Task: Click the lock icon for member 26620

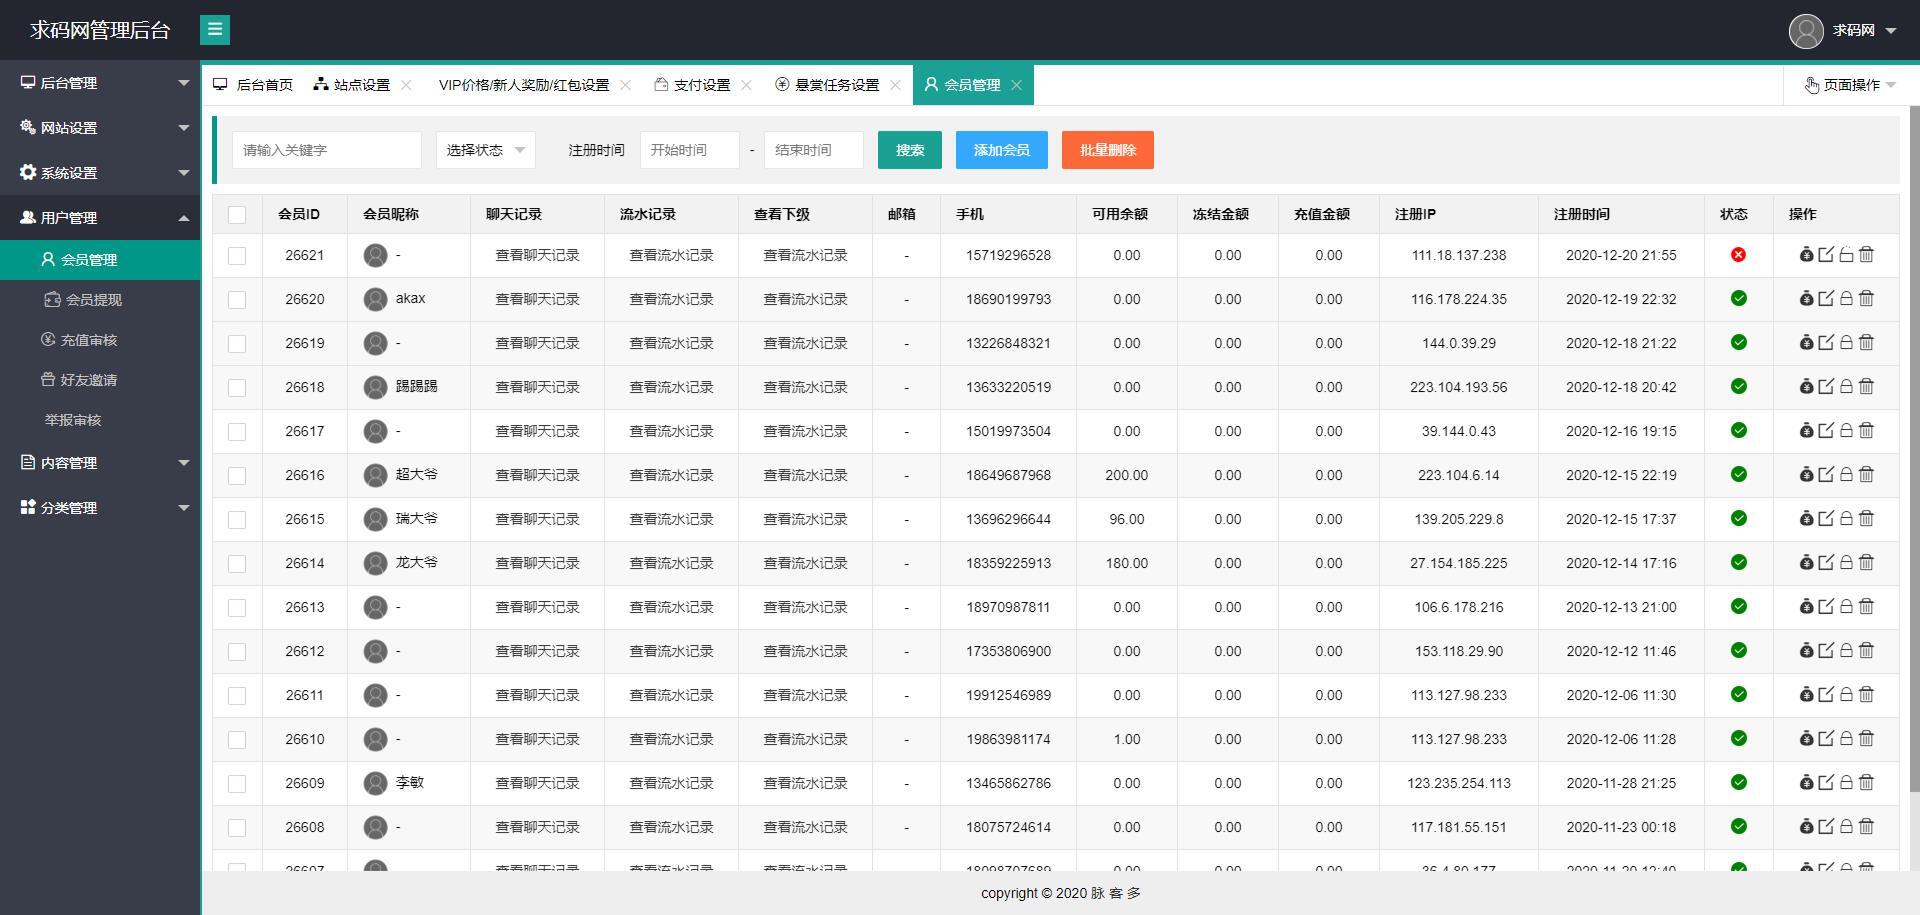Action: 1845,299
